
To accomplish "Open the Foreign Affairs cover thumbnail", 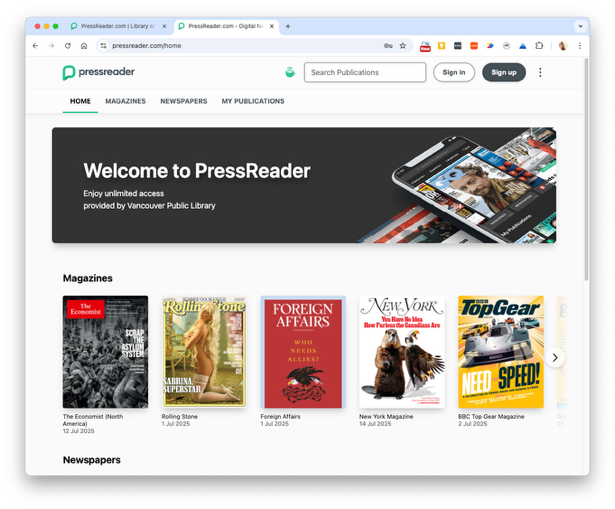I will (x=303, y=352).
